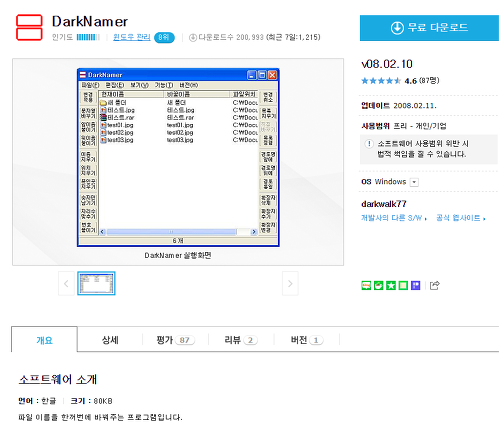
Task: Click the red DarkNamer logo icon
Action: click(x=29, y=27)
